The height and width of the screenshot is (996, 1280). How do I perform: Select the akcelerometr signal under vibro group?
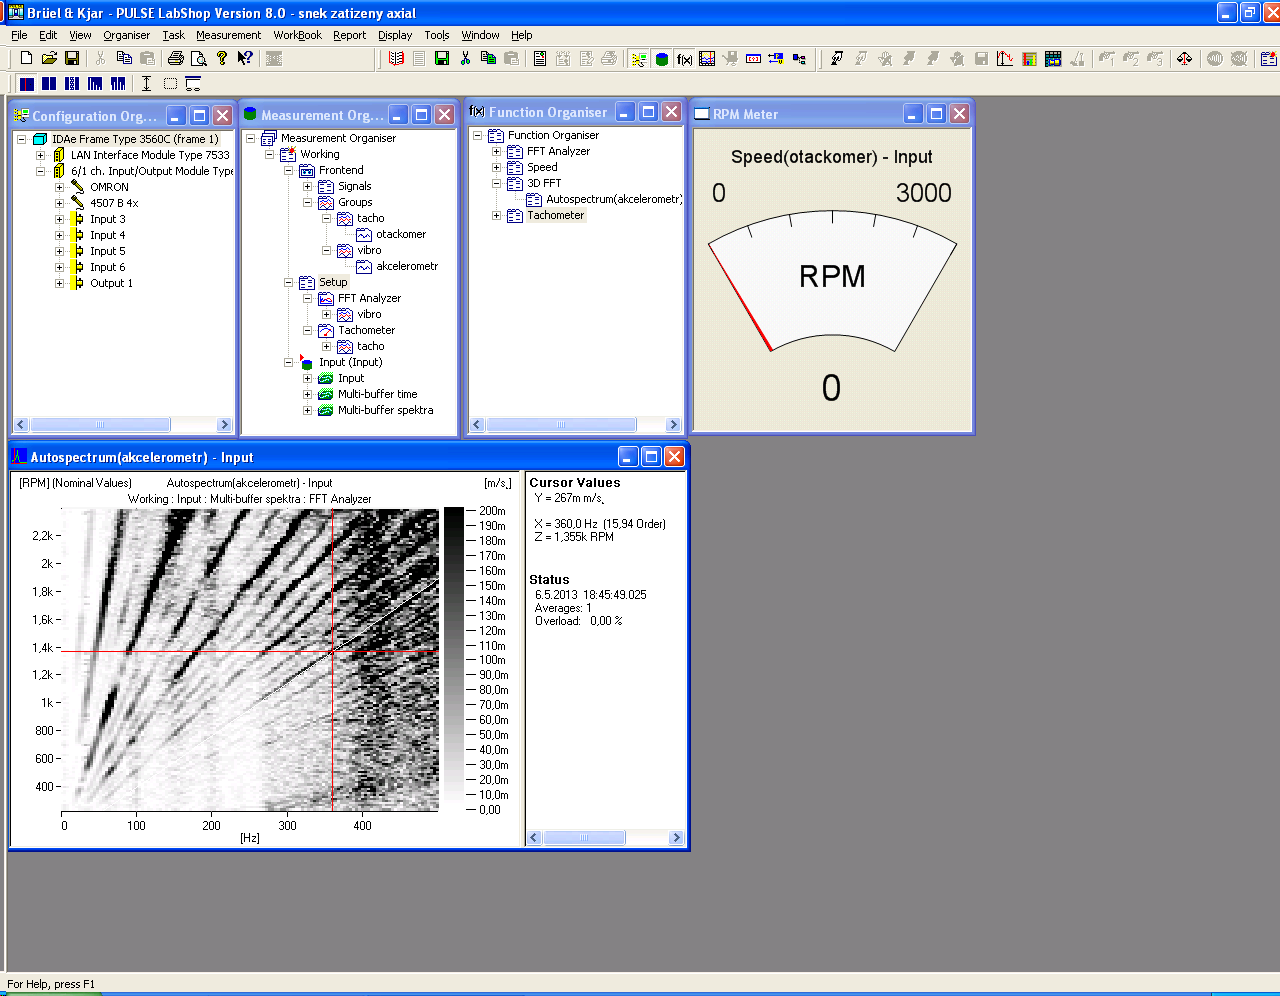pyautogui.click(x=407, y=266)
